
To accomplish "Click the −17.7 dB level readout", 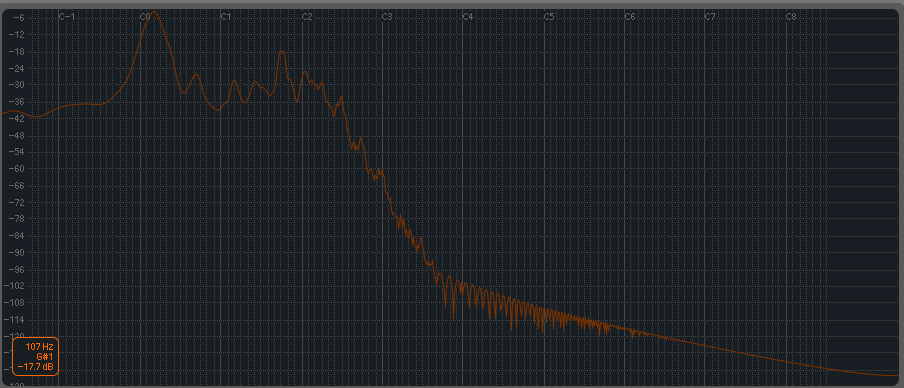I will coord(36,366).
